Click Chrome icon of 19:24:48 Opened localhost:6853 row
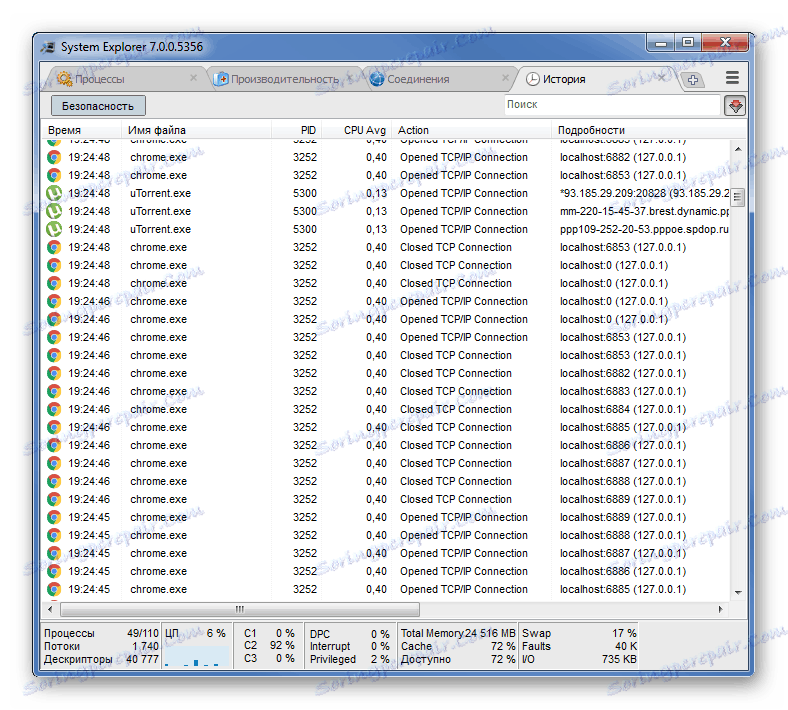 click(x=54, y=175)
